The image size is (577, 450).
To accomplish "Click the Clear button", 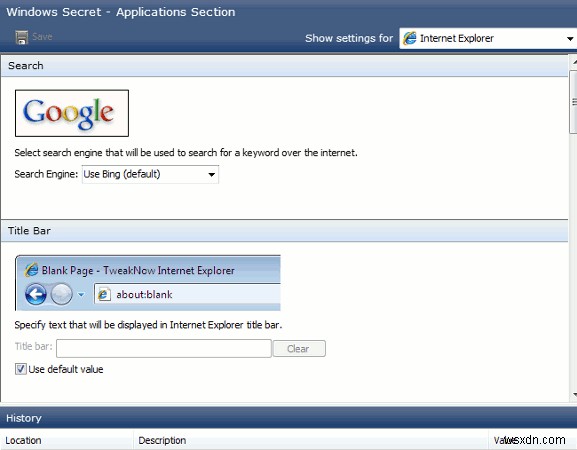I will pyautogui.click(x=298, y=348).
